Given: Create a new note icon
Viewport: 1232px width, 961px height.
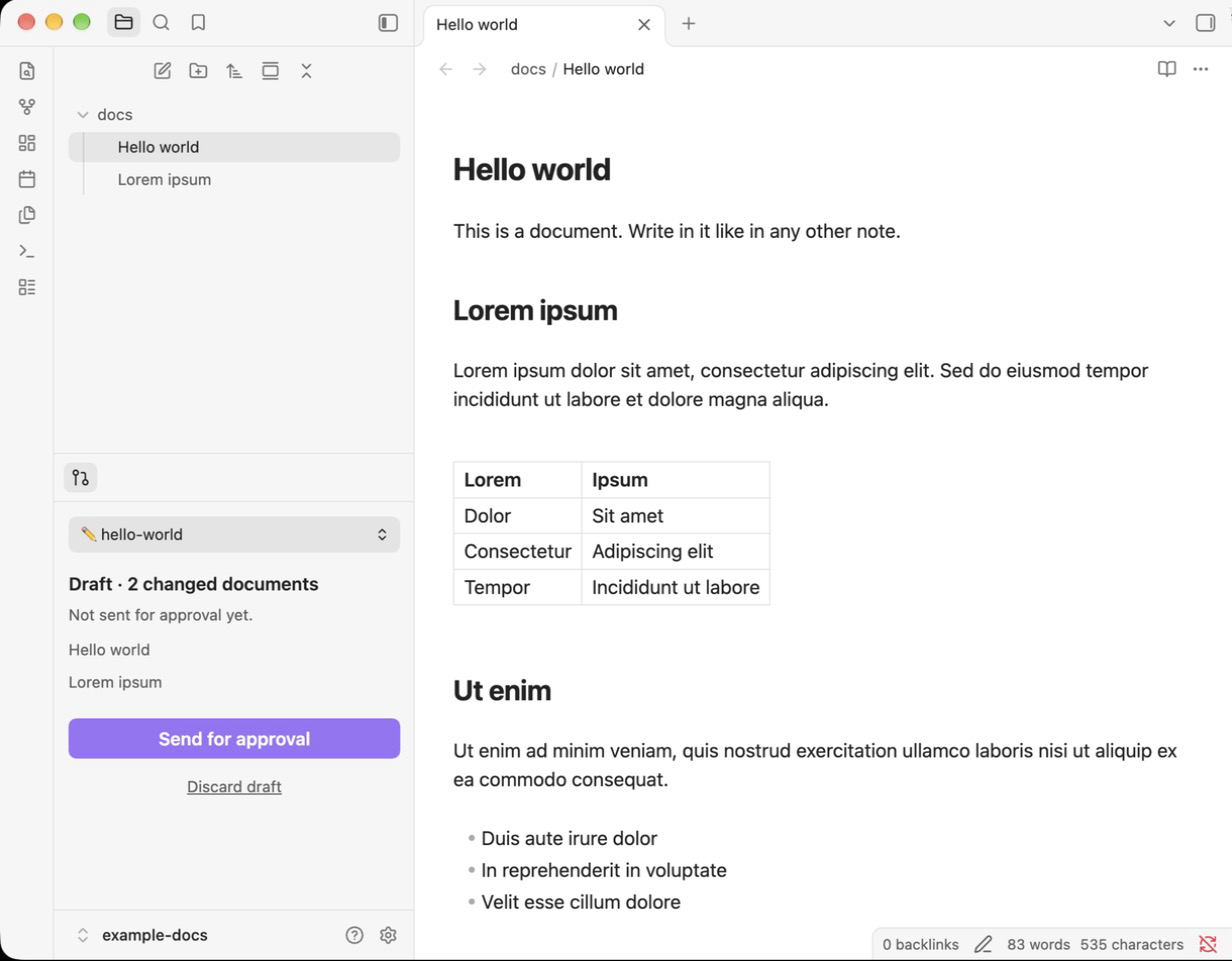Looking at the screenshot, I should click(x=162, y=71).
